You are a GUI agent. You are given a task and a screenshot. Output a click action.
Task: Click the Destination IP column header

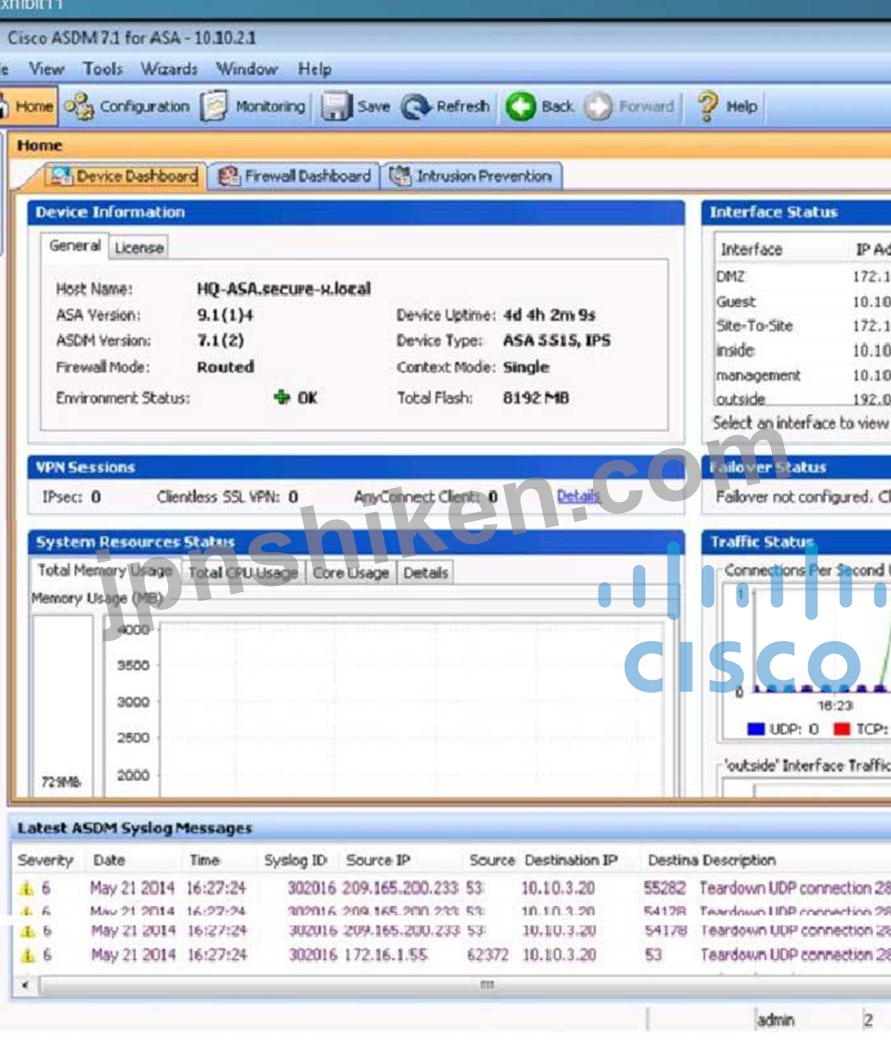click(x=571, y=860)
